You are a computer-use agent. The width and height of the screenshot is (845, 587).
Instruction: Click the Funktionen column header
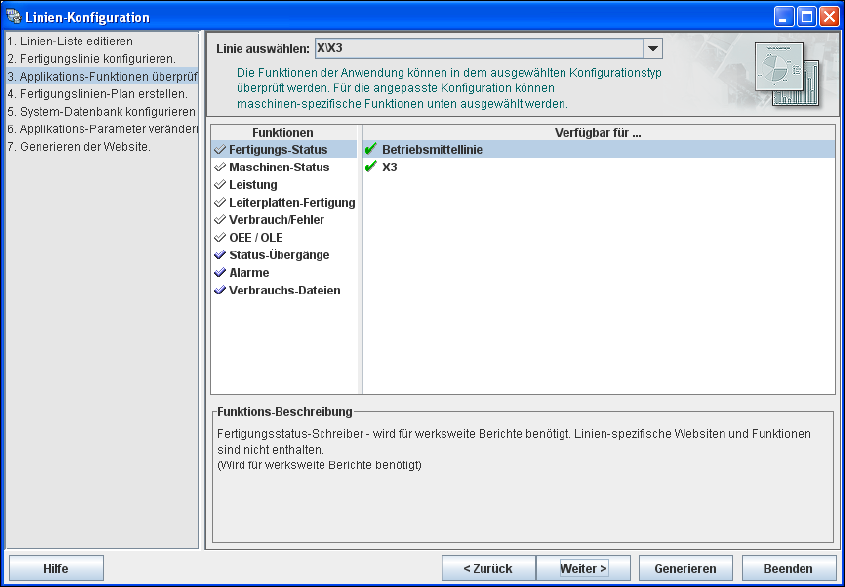point(283,133)
